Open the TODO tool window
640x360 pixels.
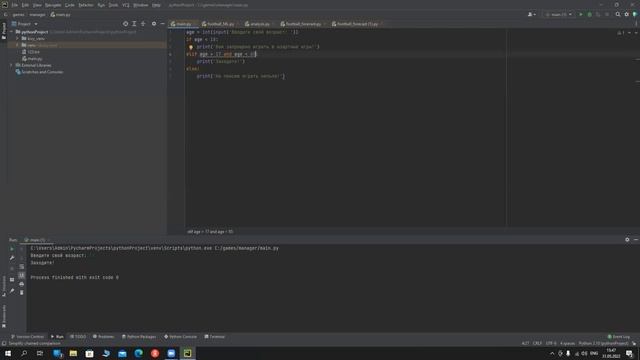tap(78, 337)
